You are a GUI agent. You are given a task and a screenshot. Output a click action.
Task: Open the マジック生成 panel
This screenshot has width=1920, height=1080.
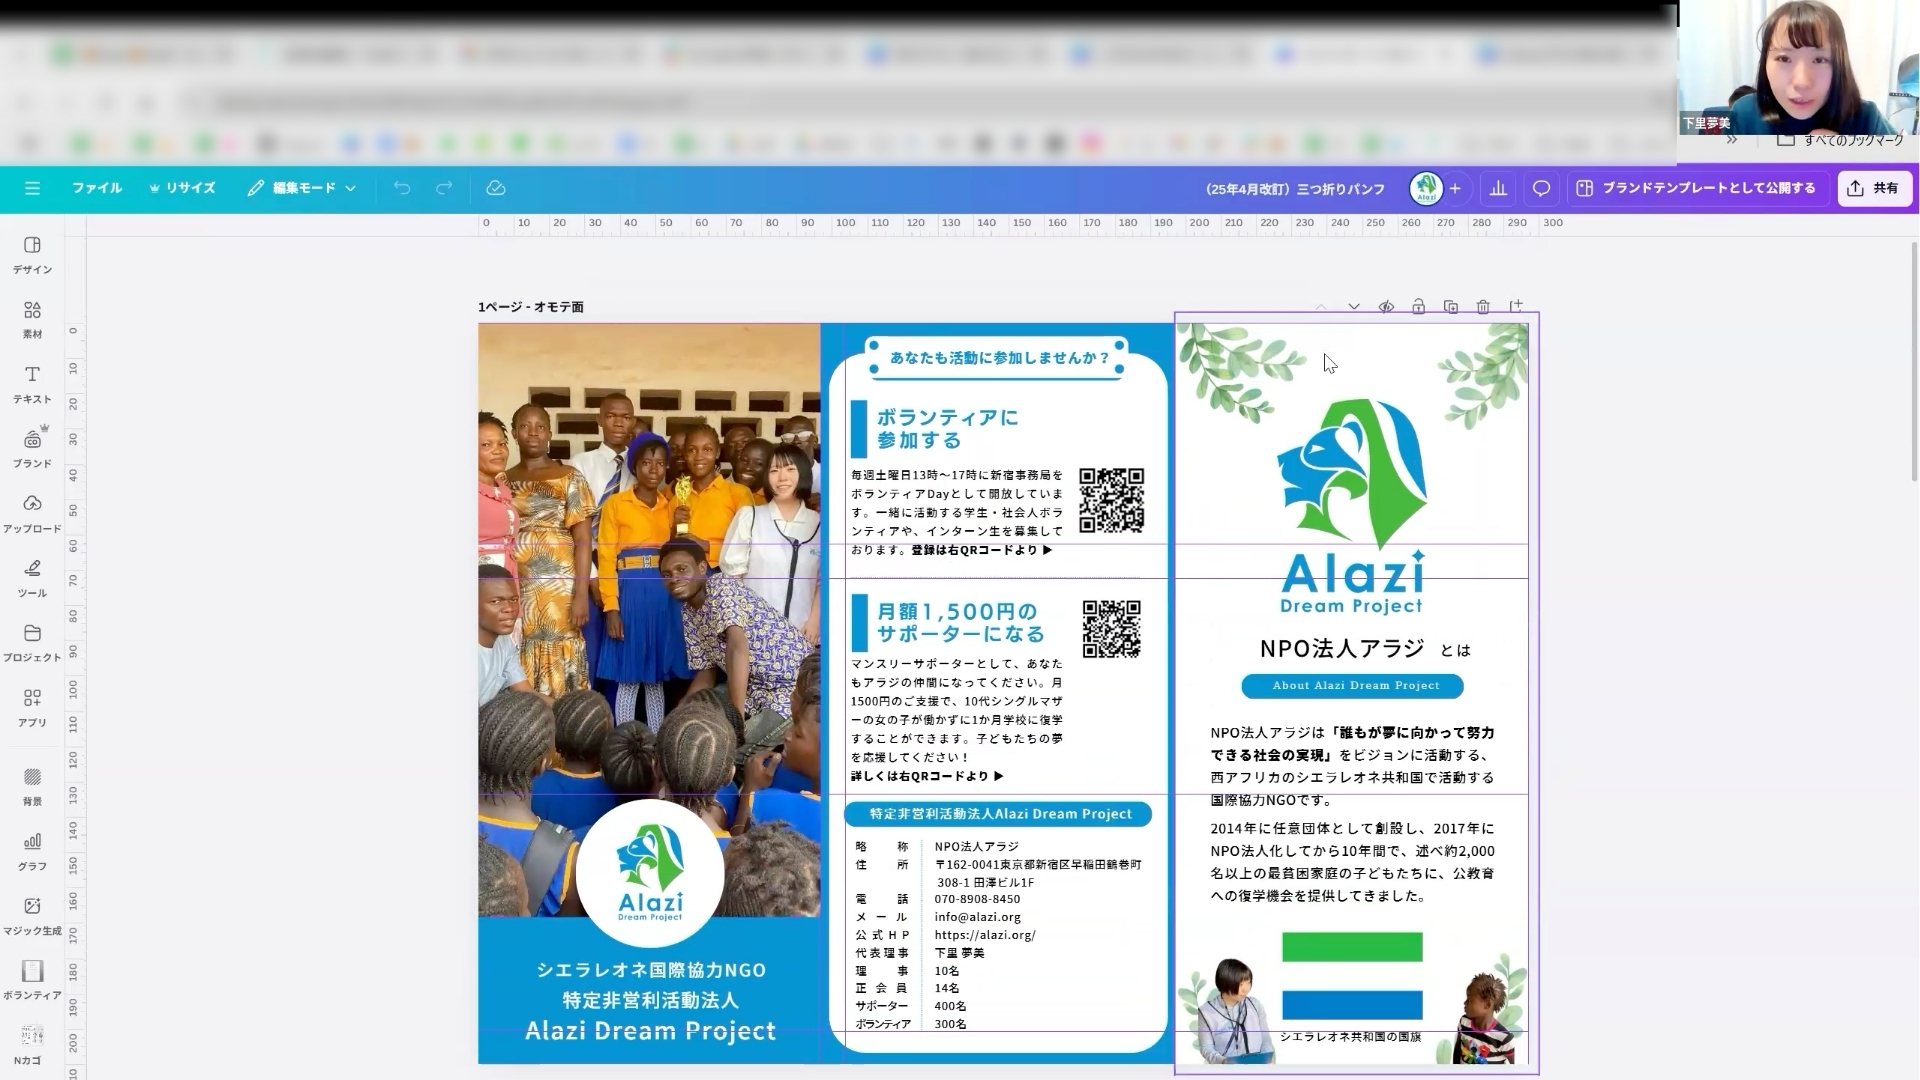point(32,916)
